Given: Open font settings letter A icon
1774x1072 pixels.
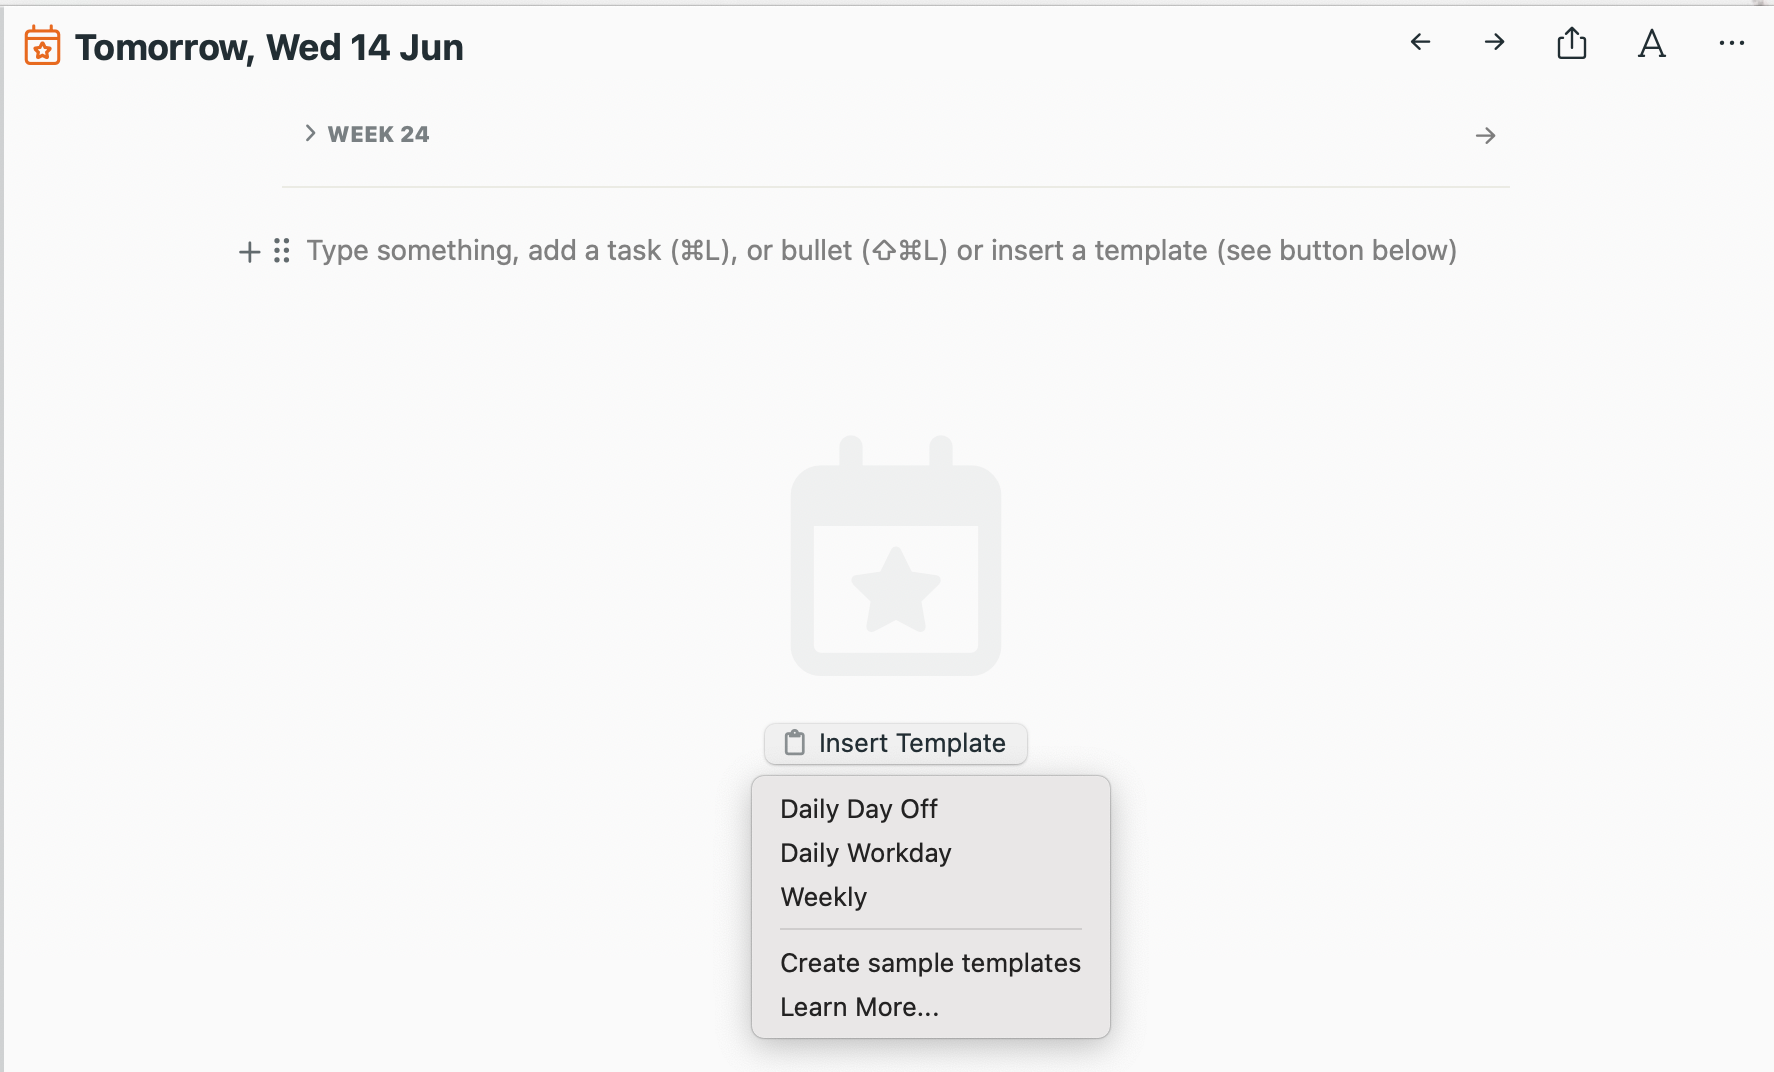Looking at the screenshot, I should [x=1652, y=43].
